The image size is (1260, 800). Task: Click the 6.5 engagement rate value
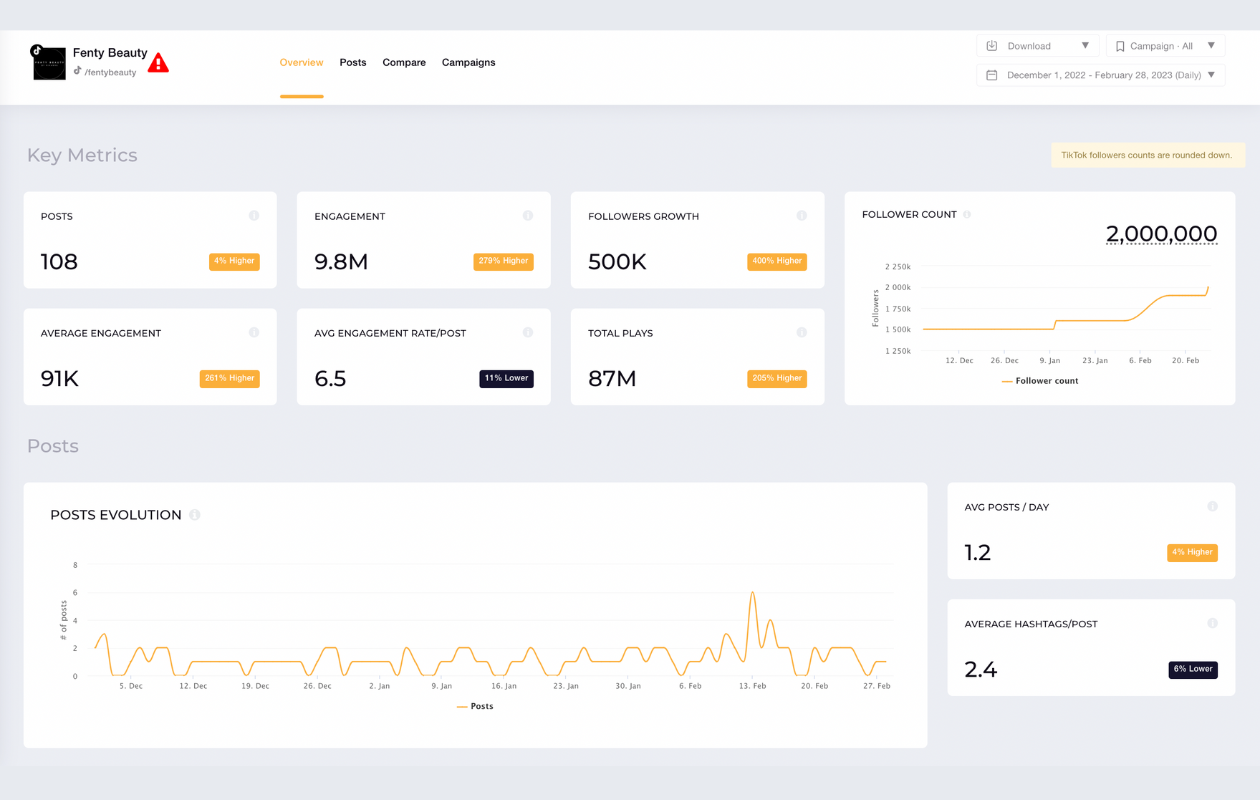click(330, 379)
